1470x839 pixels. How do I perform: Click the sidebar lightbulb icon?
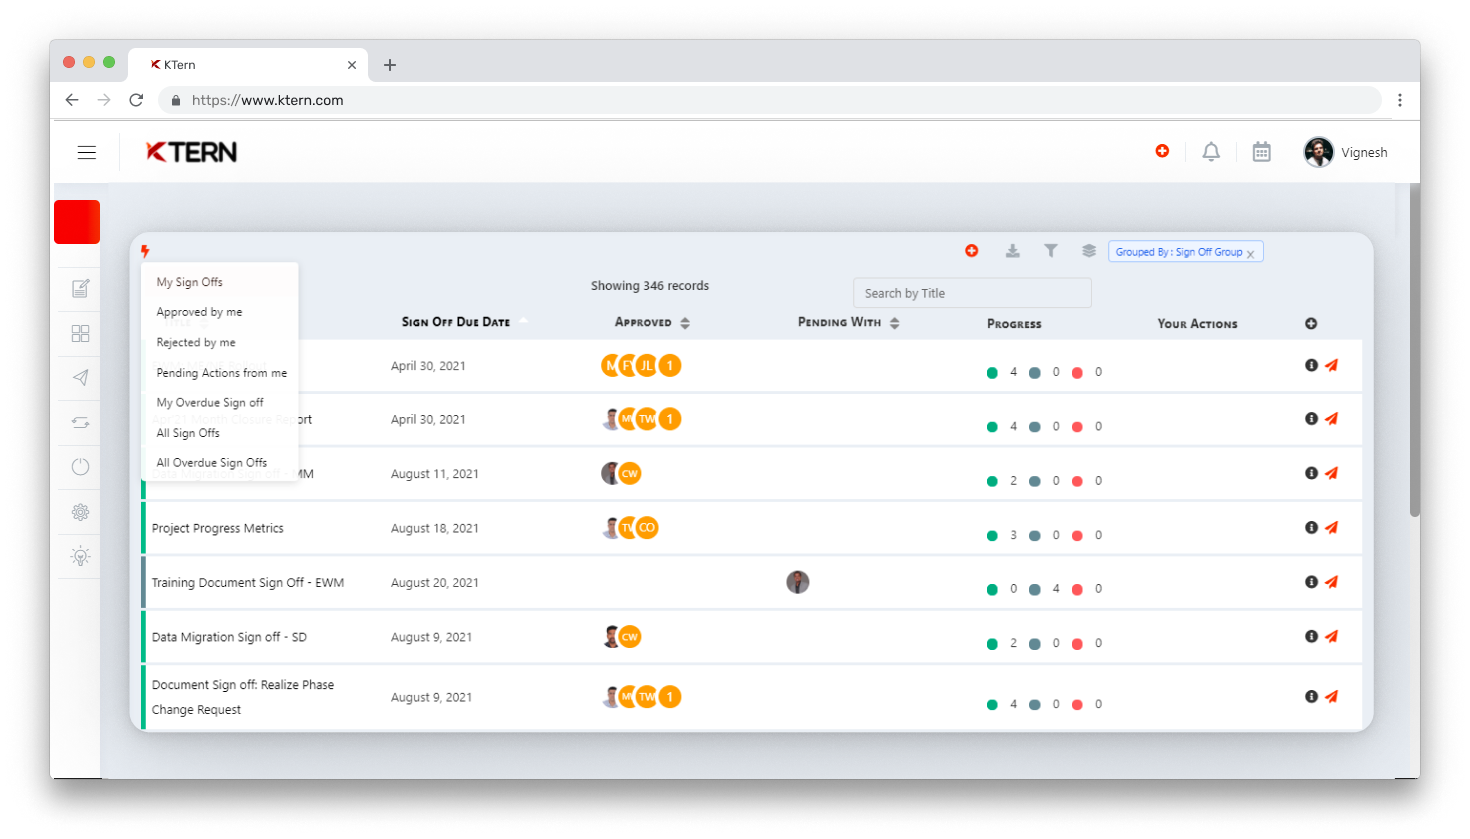[81, 557]
